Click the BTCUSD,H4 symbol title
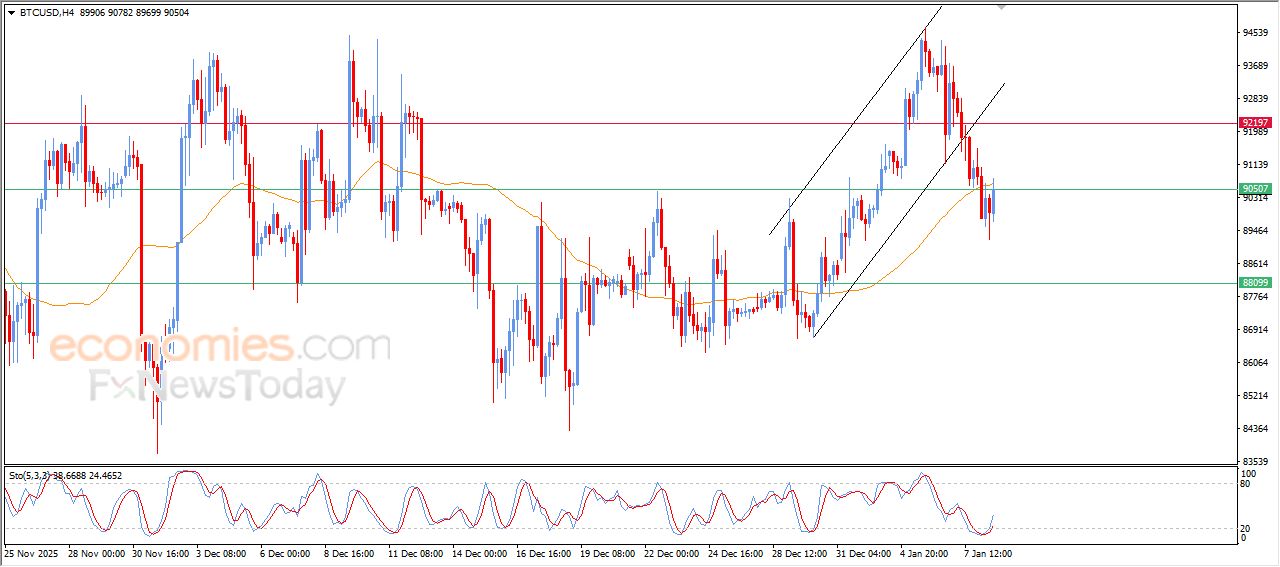This screenshot has height=567, width=1280. (x=45, y=13)
